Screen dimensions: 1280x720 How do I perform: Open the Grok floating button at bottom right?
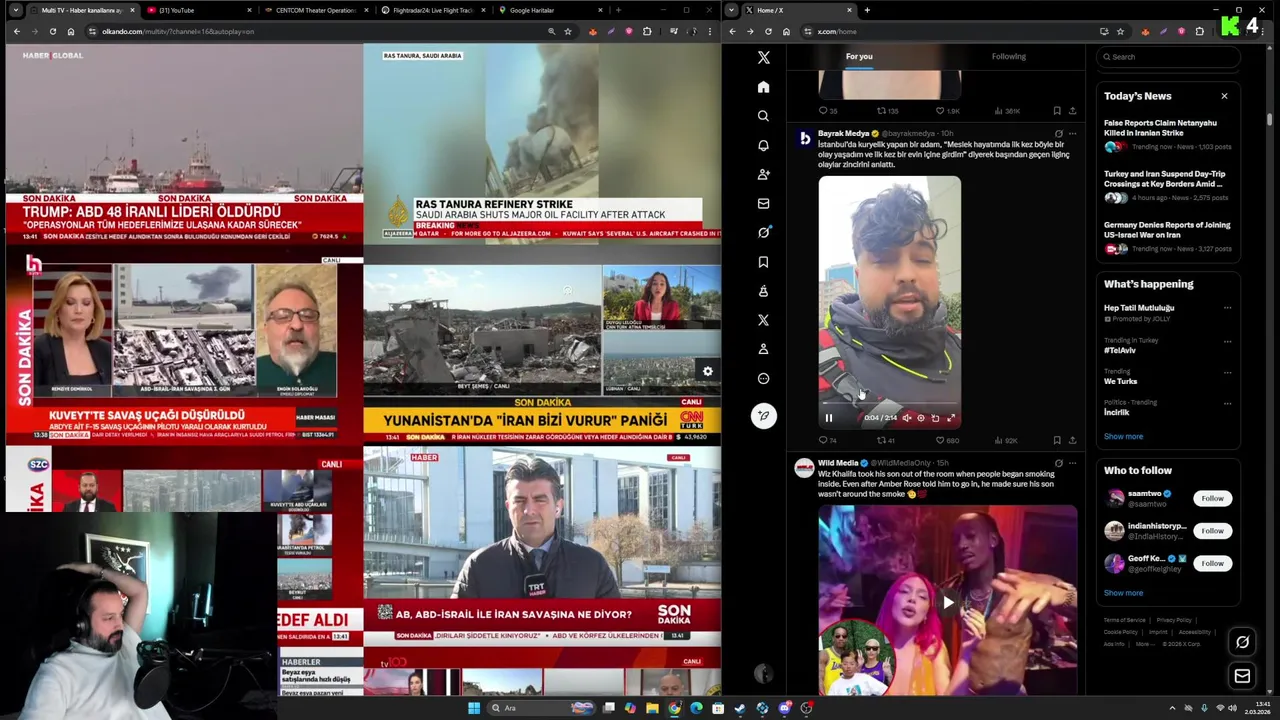coord(1242,642)
